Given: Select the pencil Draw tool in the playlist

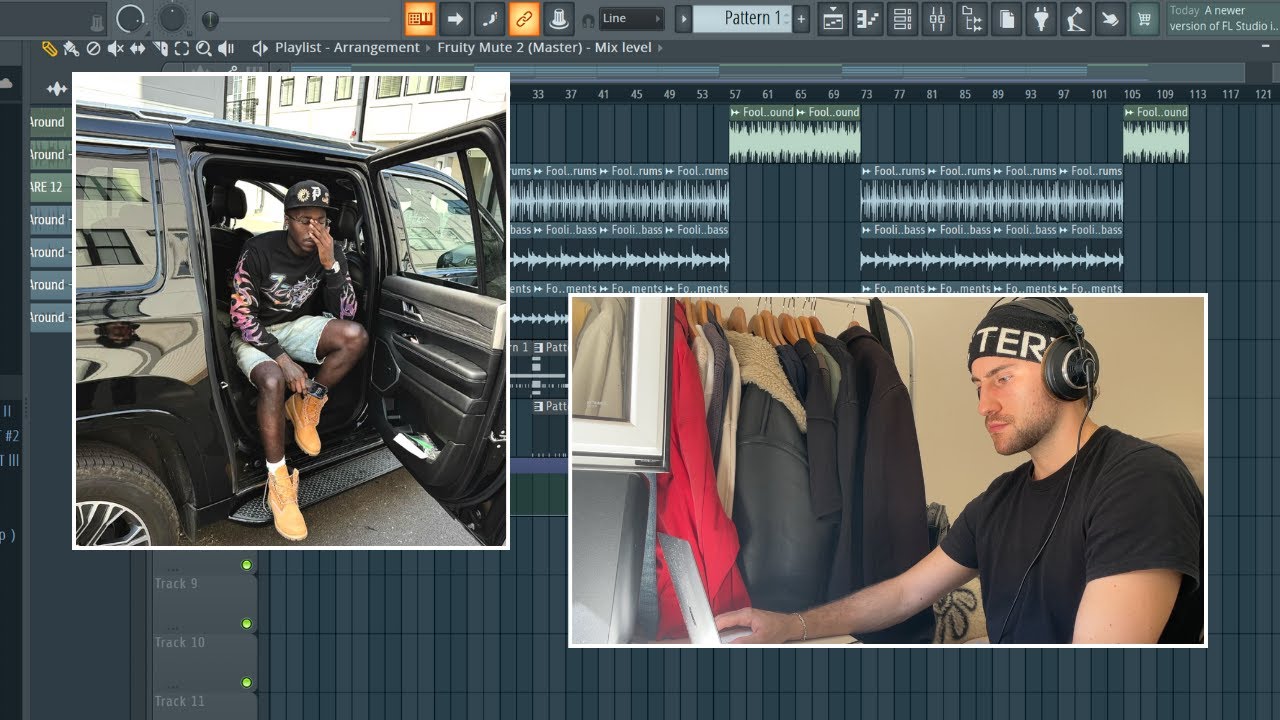Looking at the screenshot, I should (49, 48).
